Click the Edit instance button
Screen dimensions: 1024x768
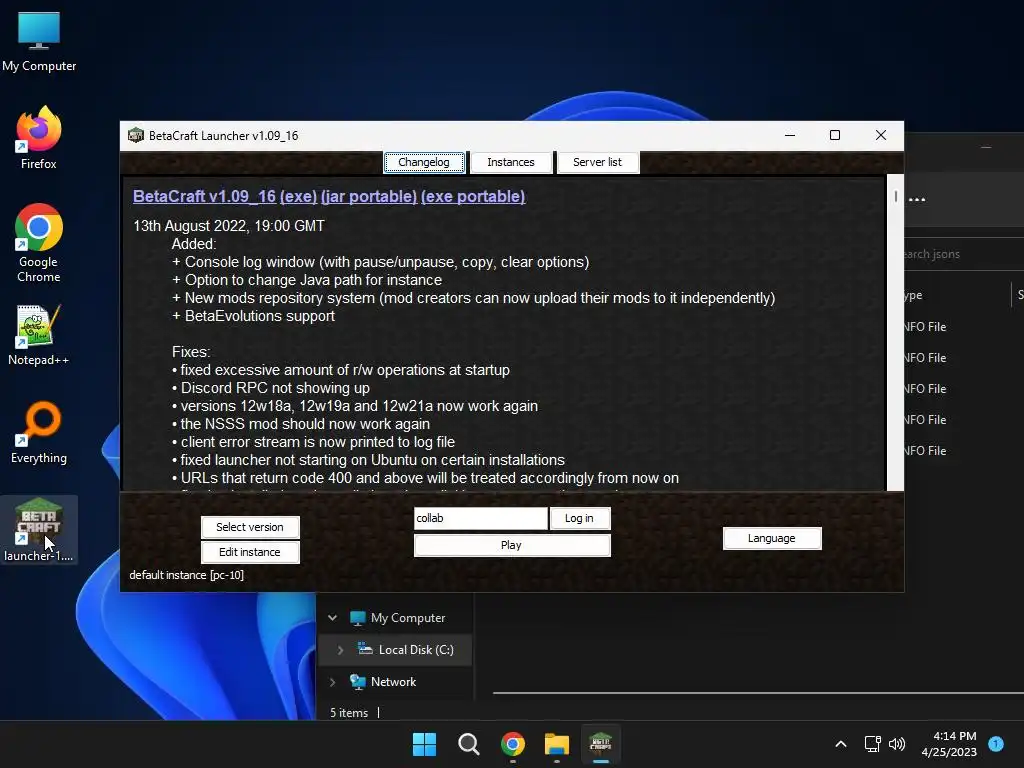250,552
